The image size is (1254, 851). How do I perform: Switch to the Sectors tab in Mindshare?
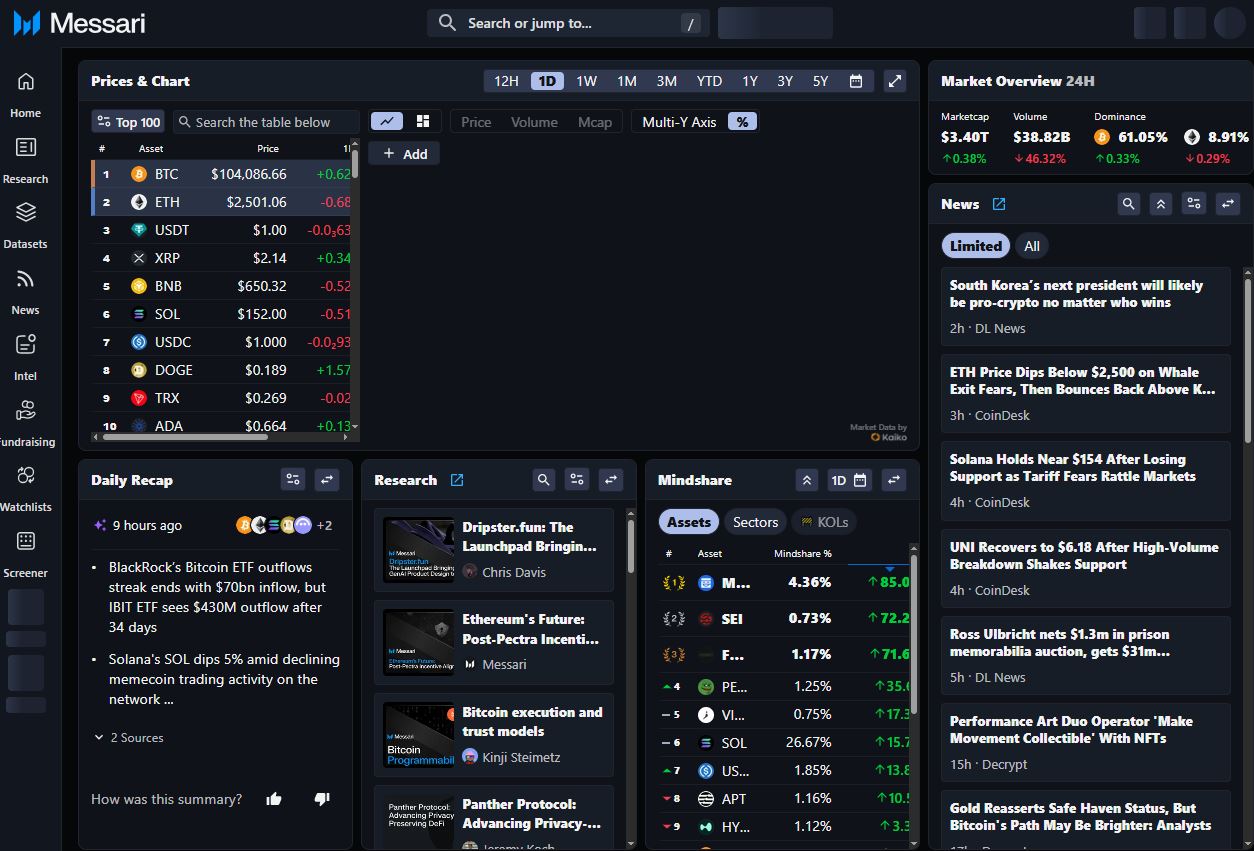755,522
